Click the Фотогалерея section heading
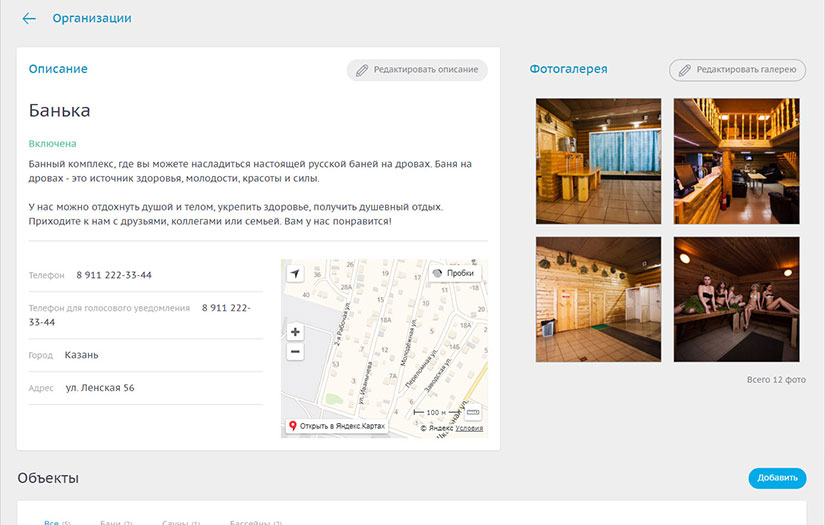 click(568, 69)
